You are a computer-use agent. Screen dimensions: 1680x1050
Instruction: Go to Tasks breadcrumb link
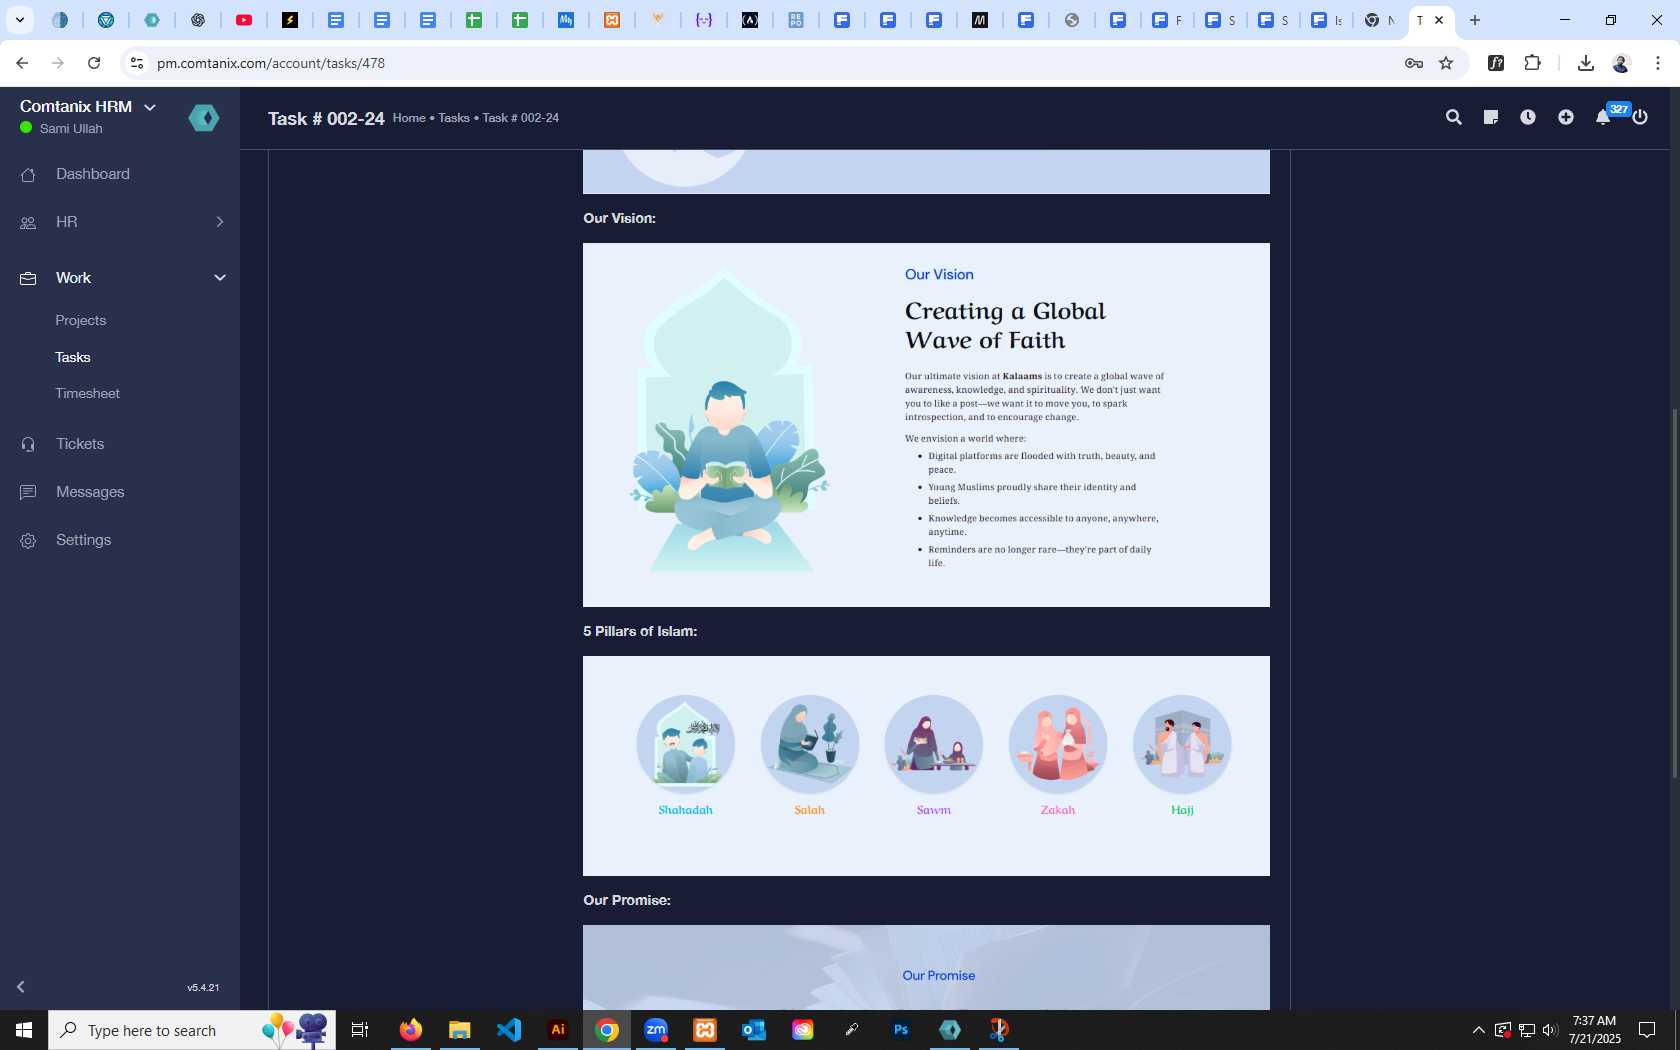[x=454, y=118]
